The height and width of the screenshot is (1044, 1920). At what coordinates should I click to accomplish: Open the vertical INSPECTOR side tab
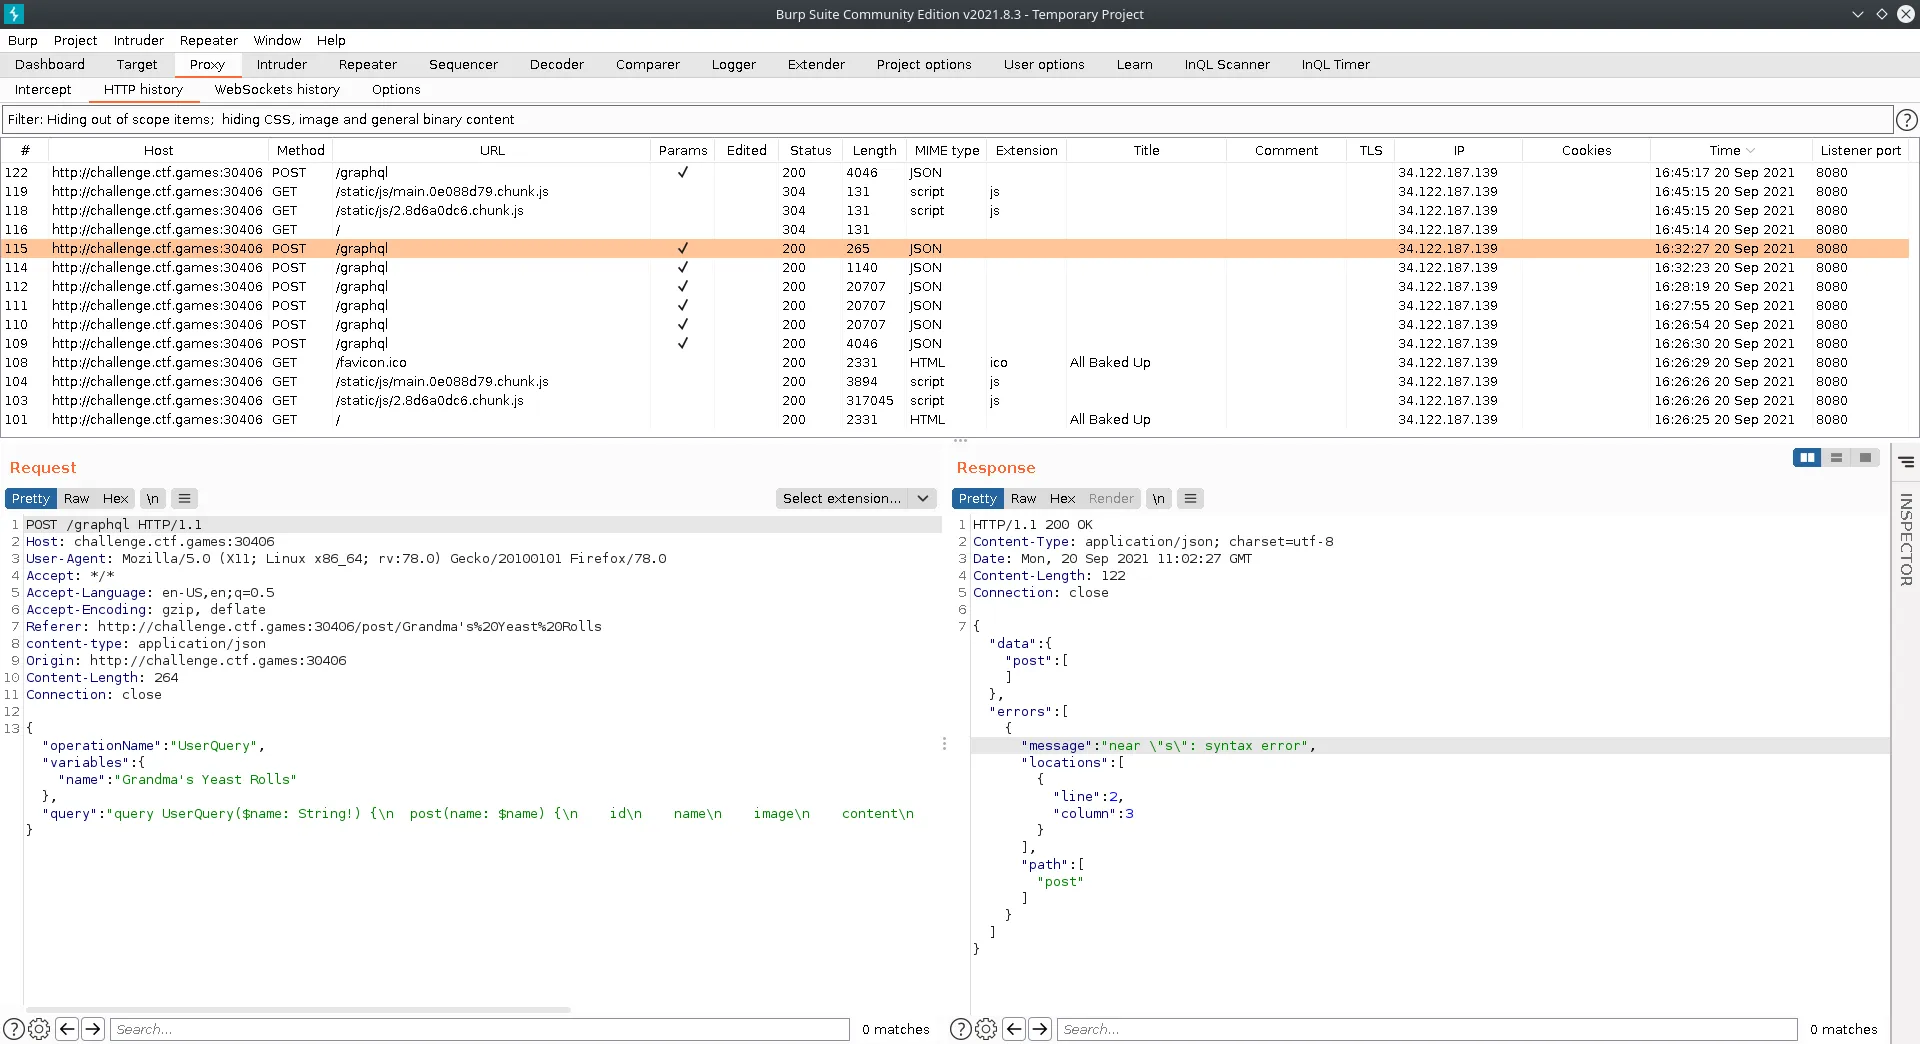1906,540
